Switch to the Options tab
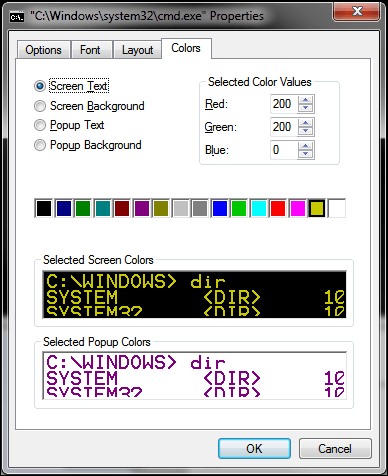388x476 pixels. [43, 50]
